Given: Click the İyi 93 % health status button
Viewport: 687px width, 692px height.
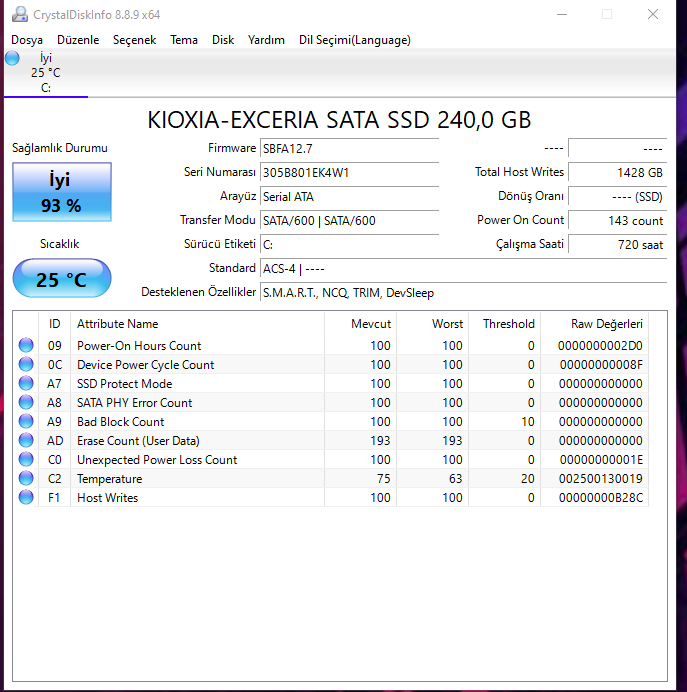Looking at the screenshot, I should pos(62,192).
